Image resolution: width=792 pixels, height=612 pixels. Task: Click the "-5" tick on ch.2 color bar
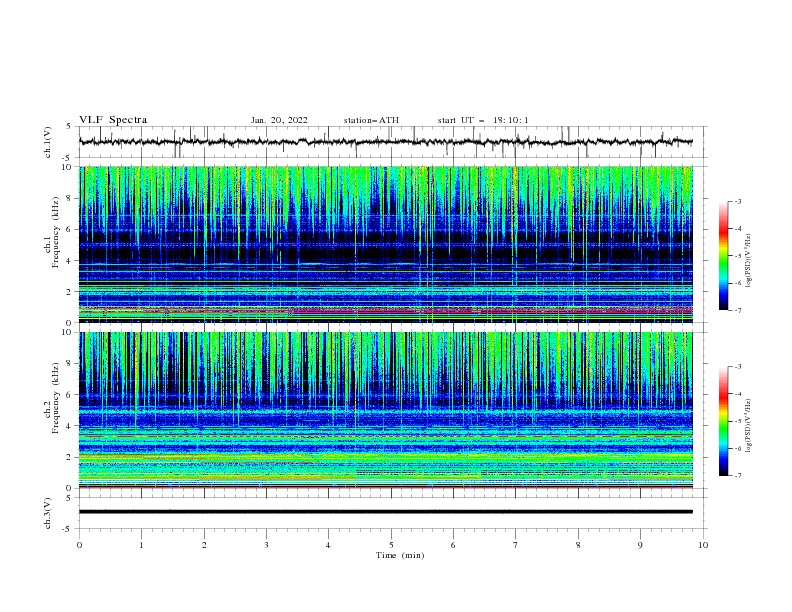(738, 421)
